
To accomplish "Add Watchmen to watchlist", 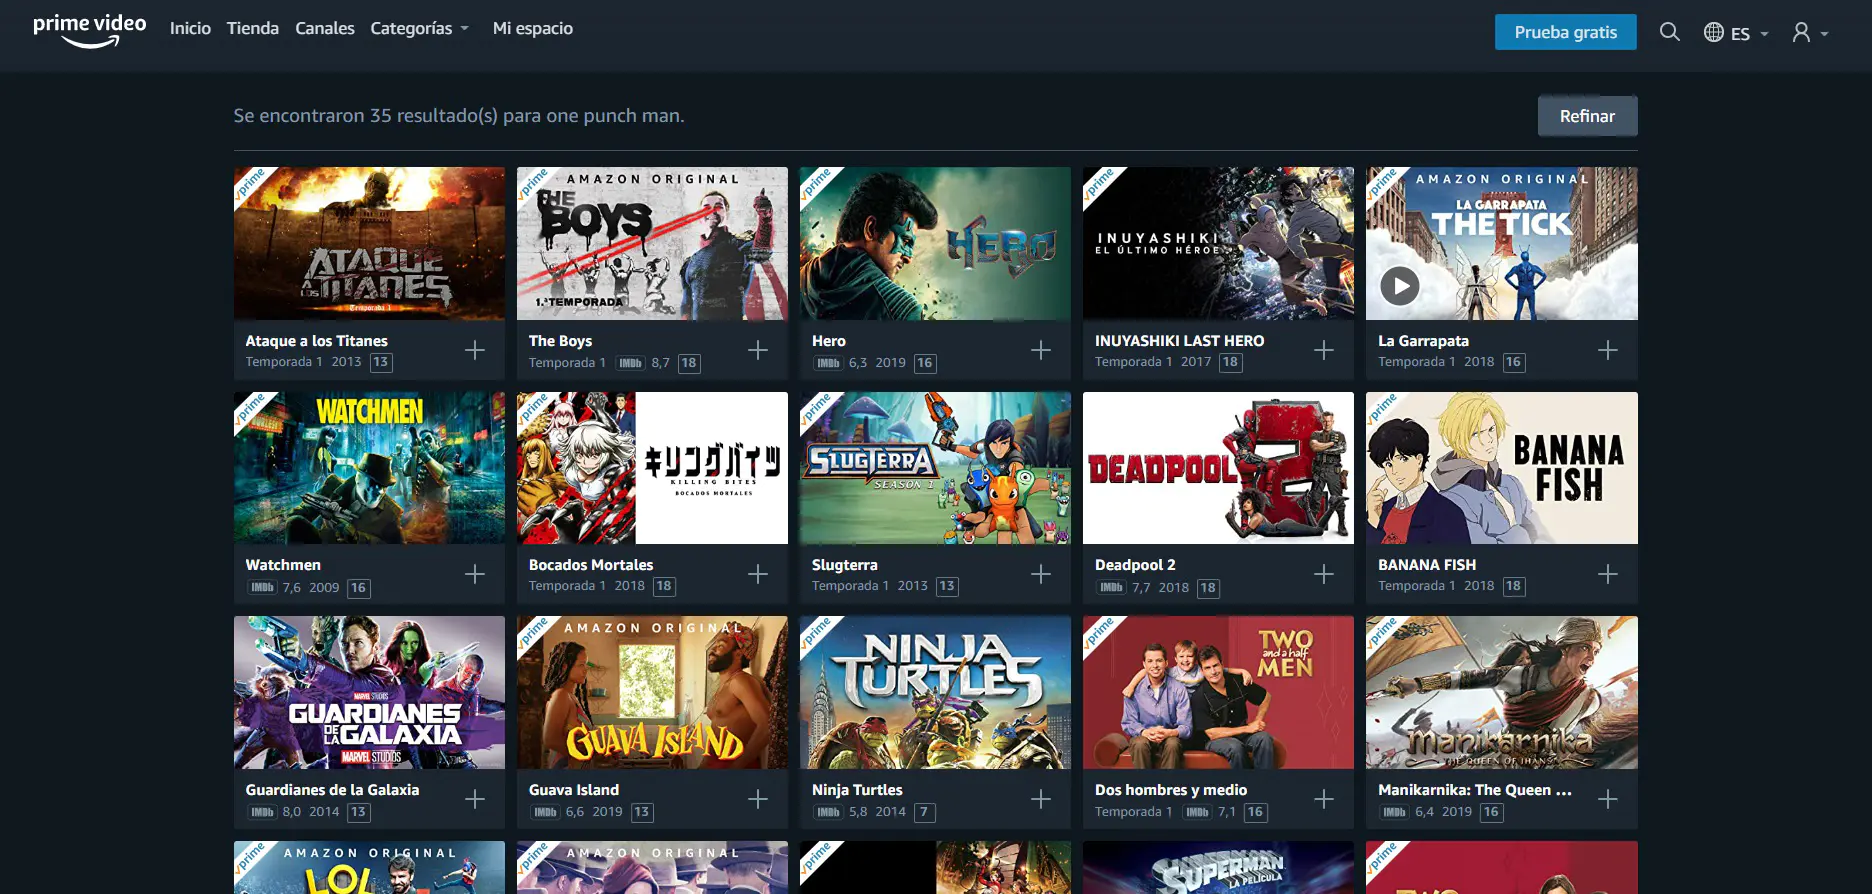I will 475,574.
